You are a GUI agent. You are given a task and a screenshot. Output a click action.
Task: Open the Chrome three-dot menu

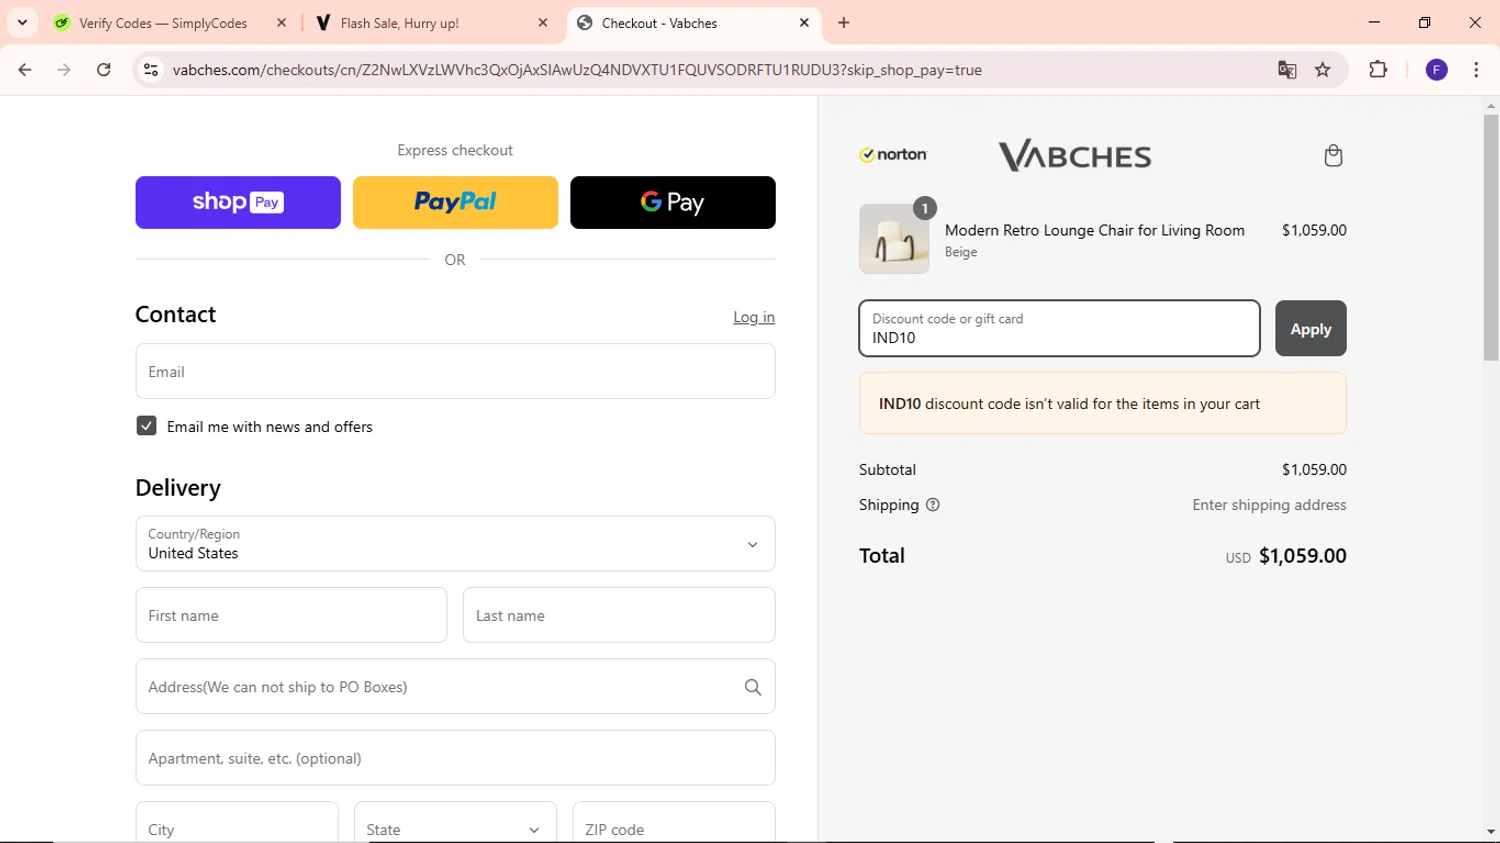[x=1476, y=70]
